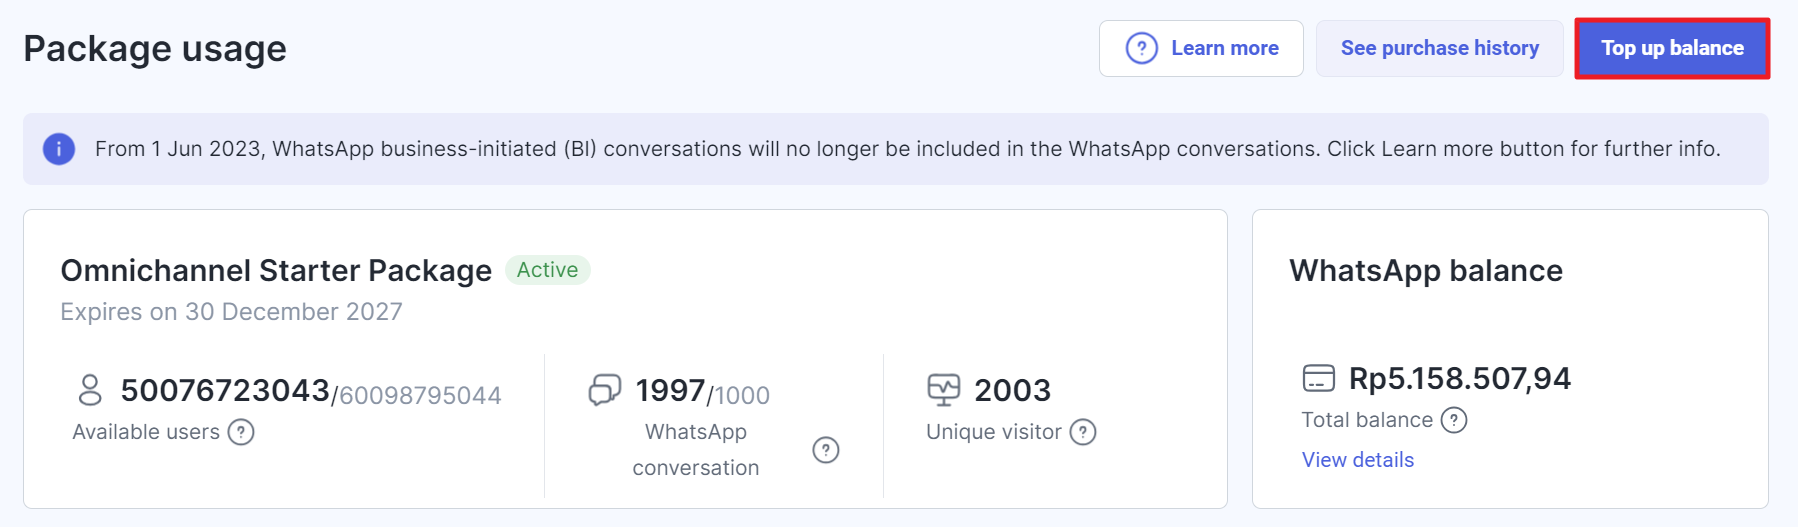The width and height of the screenshot is (1798, 527).
Task: Open help tooltip for Unique visitor
Action: coord(1083,432)
